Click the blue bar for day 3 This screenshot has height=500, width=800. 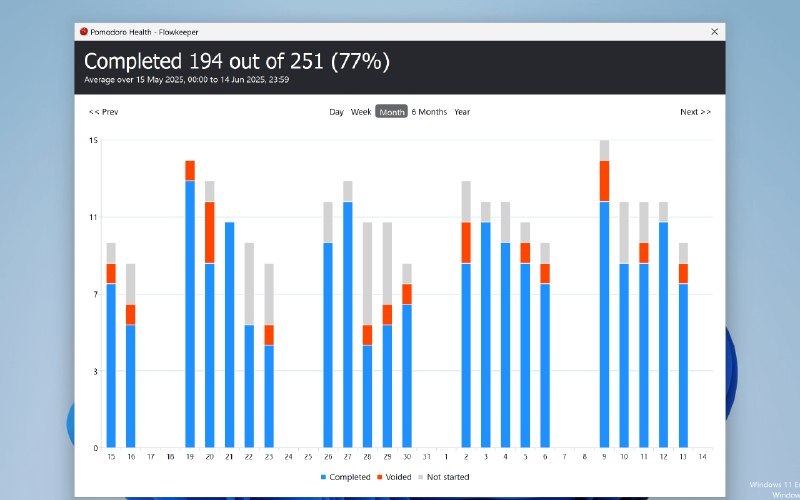pos(486,335)
